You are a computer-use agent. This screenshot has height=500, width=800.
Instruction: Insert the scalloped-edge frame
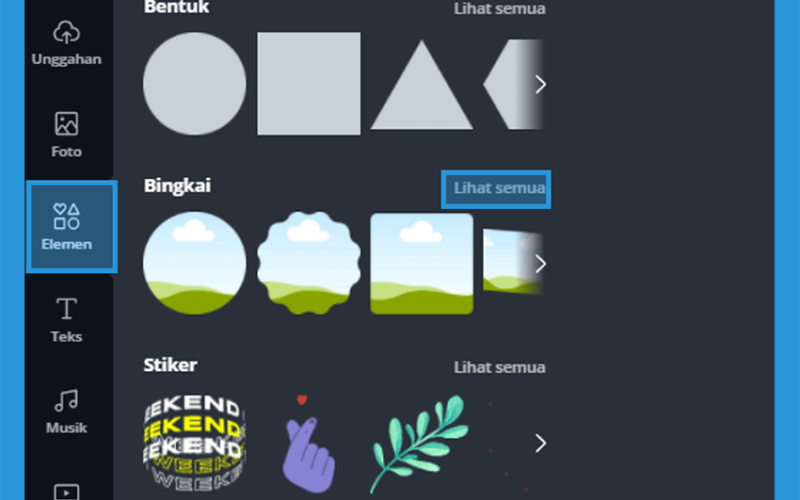[x=309, y=263]
